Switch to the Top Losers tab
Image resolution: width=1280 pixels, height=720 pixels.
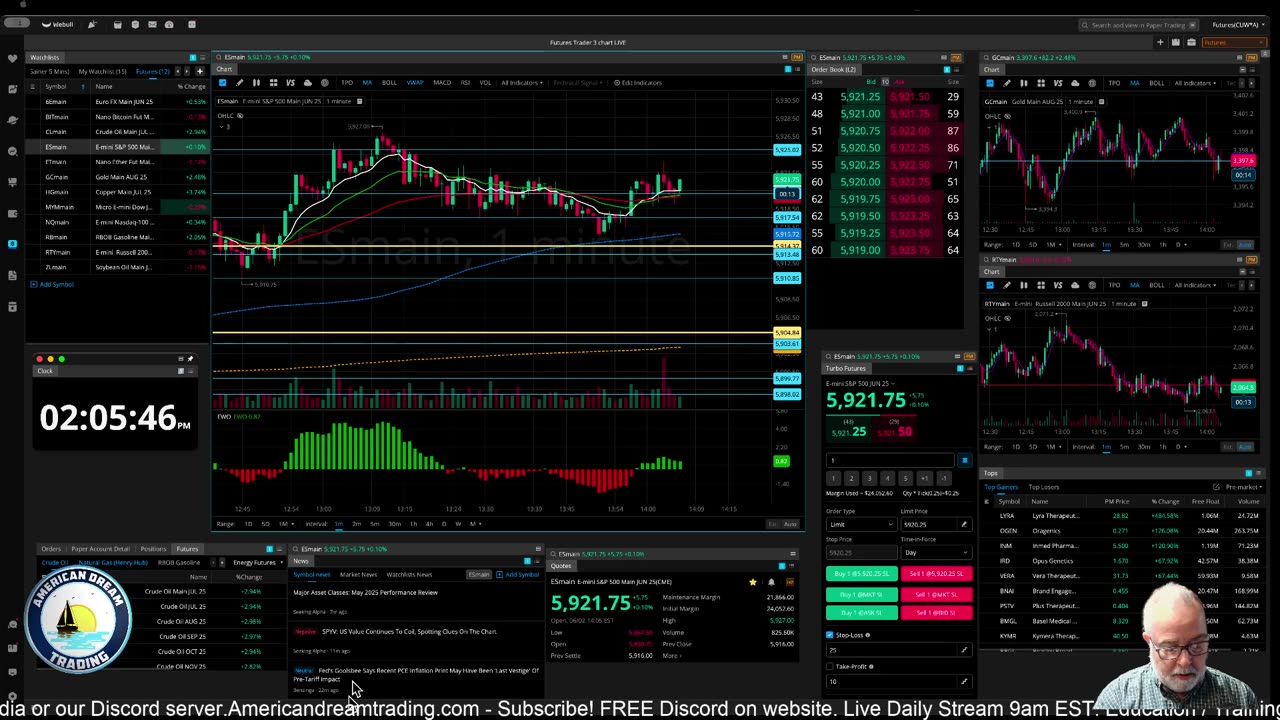pyautogui.click(x=1044, y=487)
